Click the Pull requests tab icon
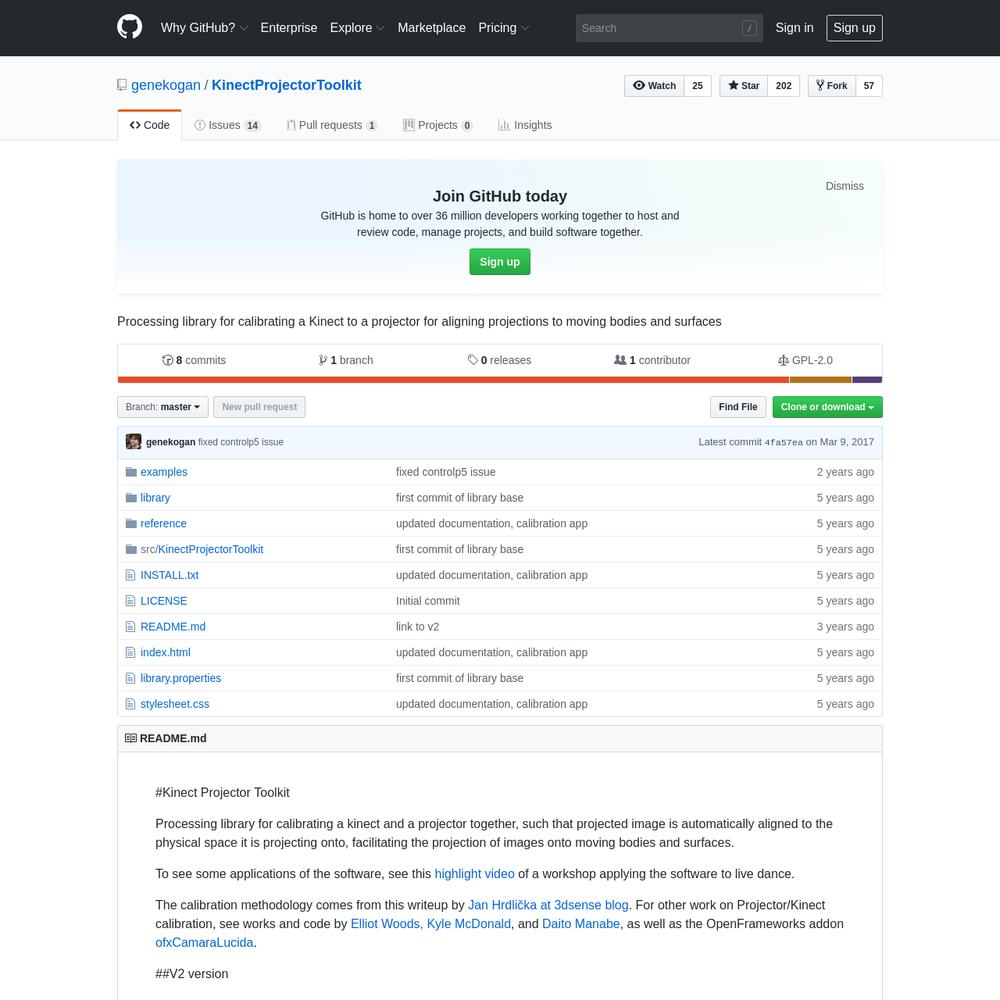 coord(291,125)
